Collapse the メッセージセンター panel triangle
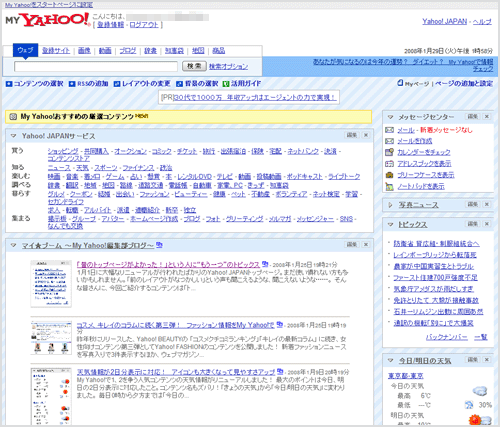Image resolution: width=500 pixels, height=427 pixels. 390,117
